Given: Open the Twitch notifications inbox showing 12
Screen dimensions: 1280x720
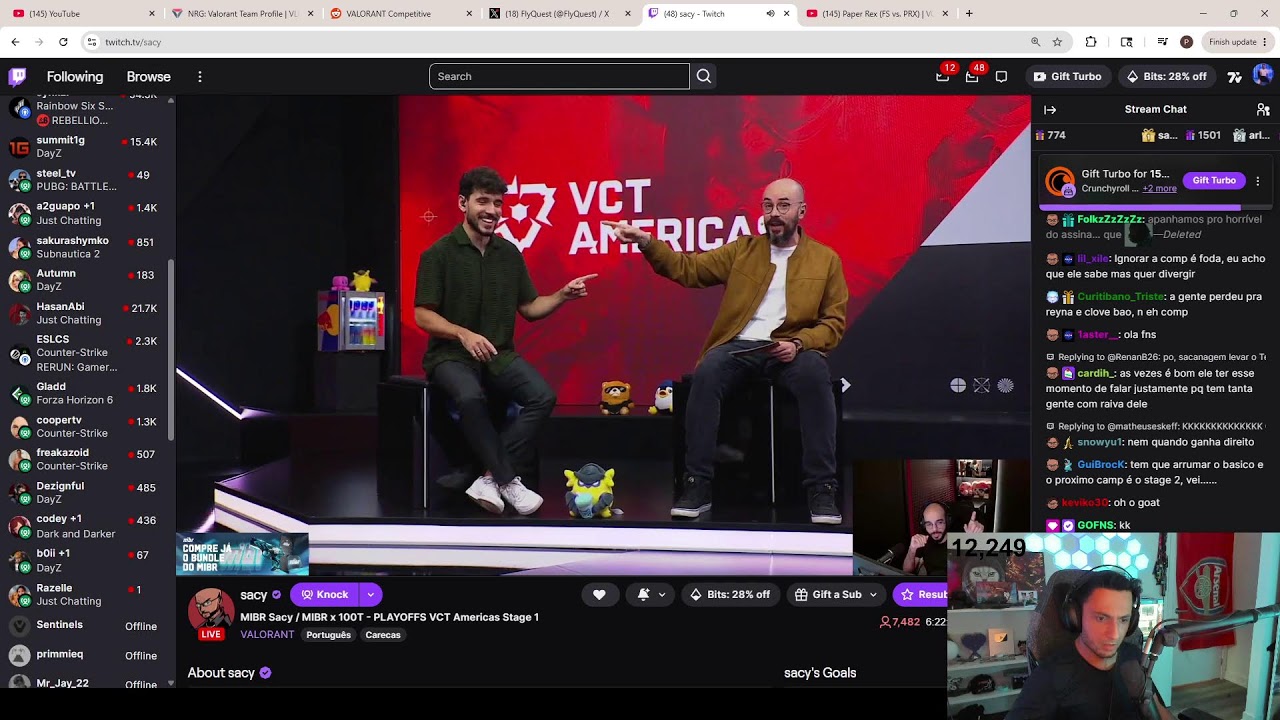Looking at the screenshot, I should [943, 76].
